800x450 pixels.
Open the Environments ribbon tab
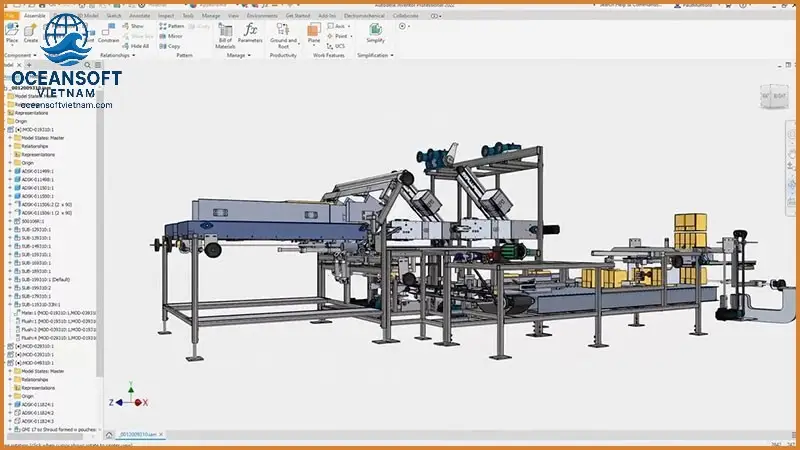263,16
